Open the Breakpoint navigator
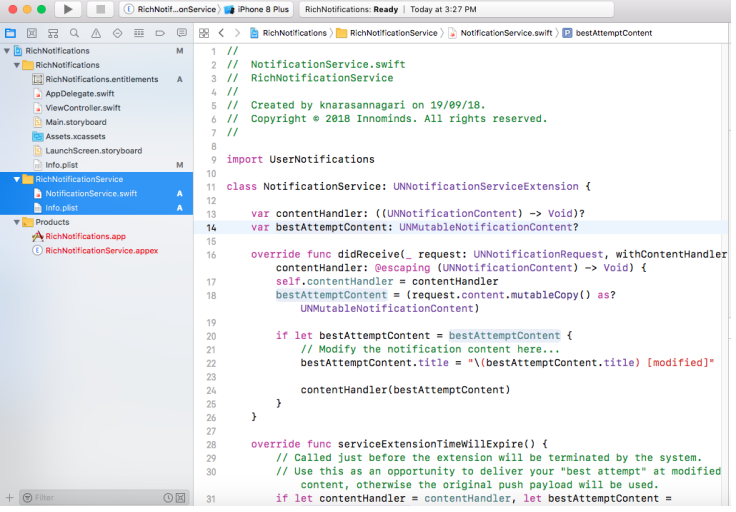The image size is (736, 512). coord(160,33)
